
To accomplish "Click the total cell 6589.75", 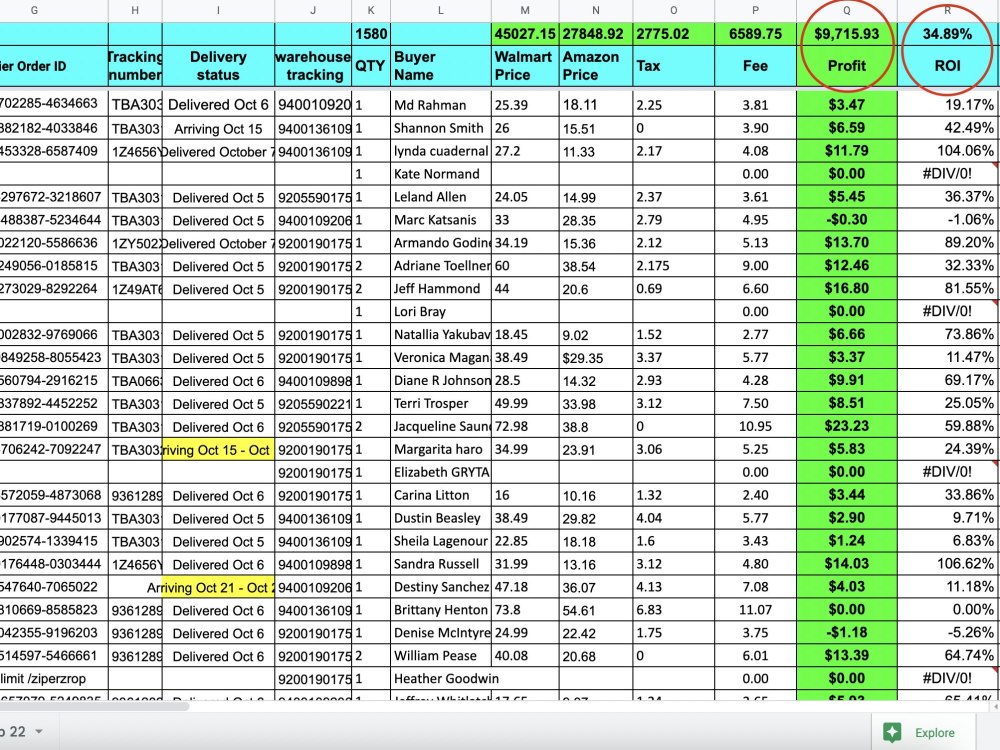I will click(755, 34).
